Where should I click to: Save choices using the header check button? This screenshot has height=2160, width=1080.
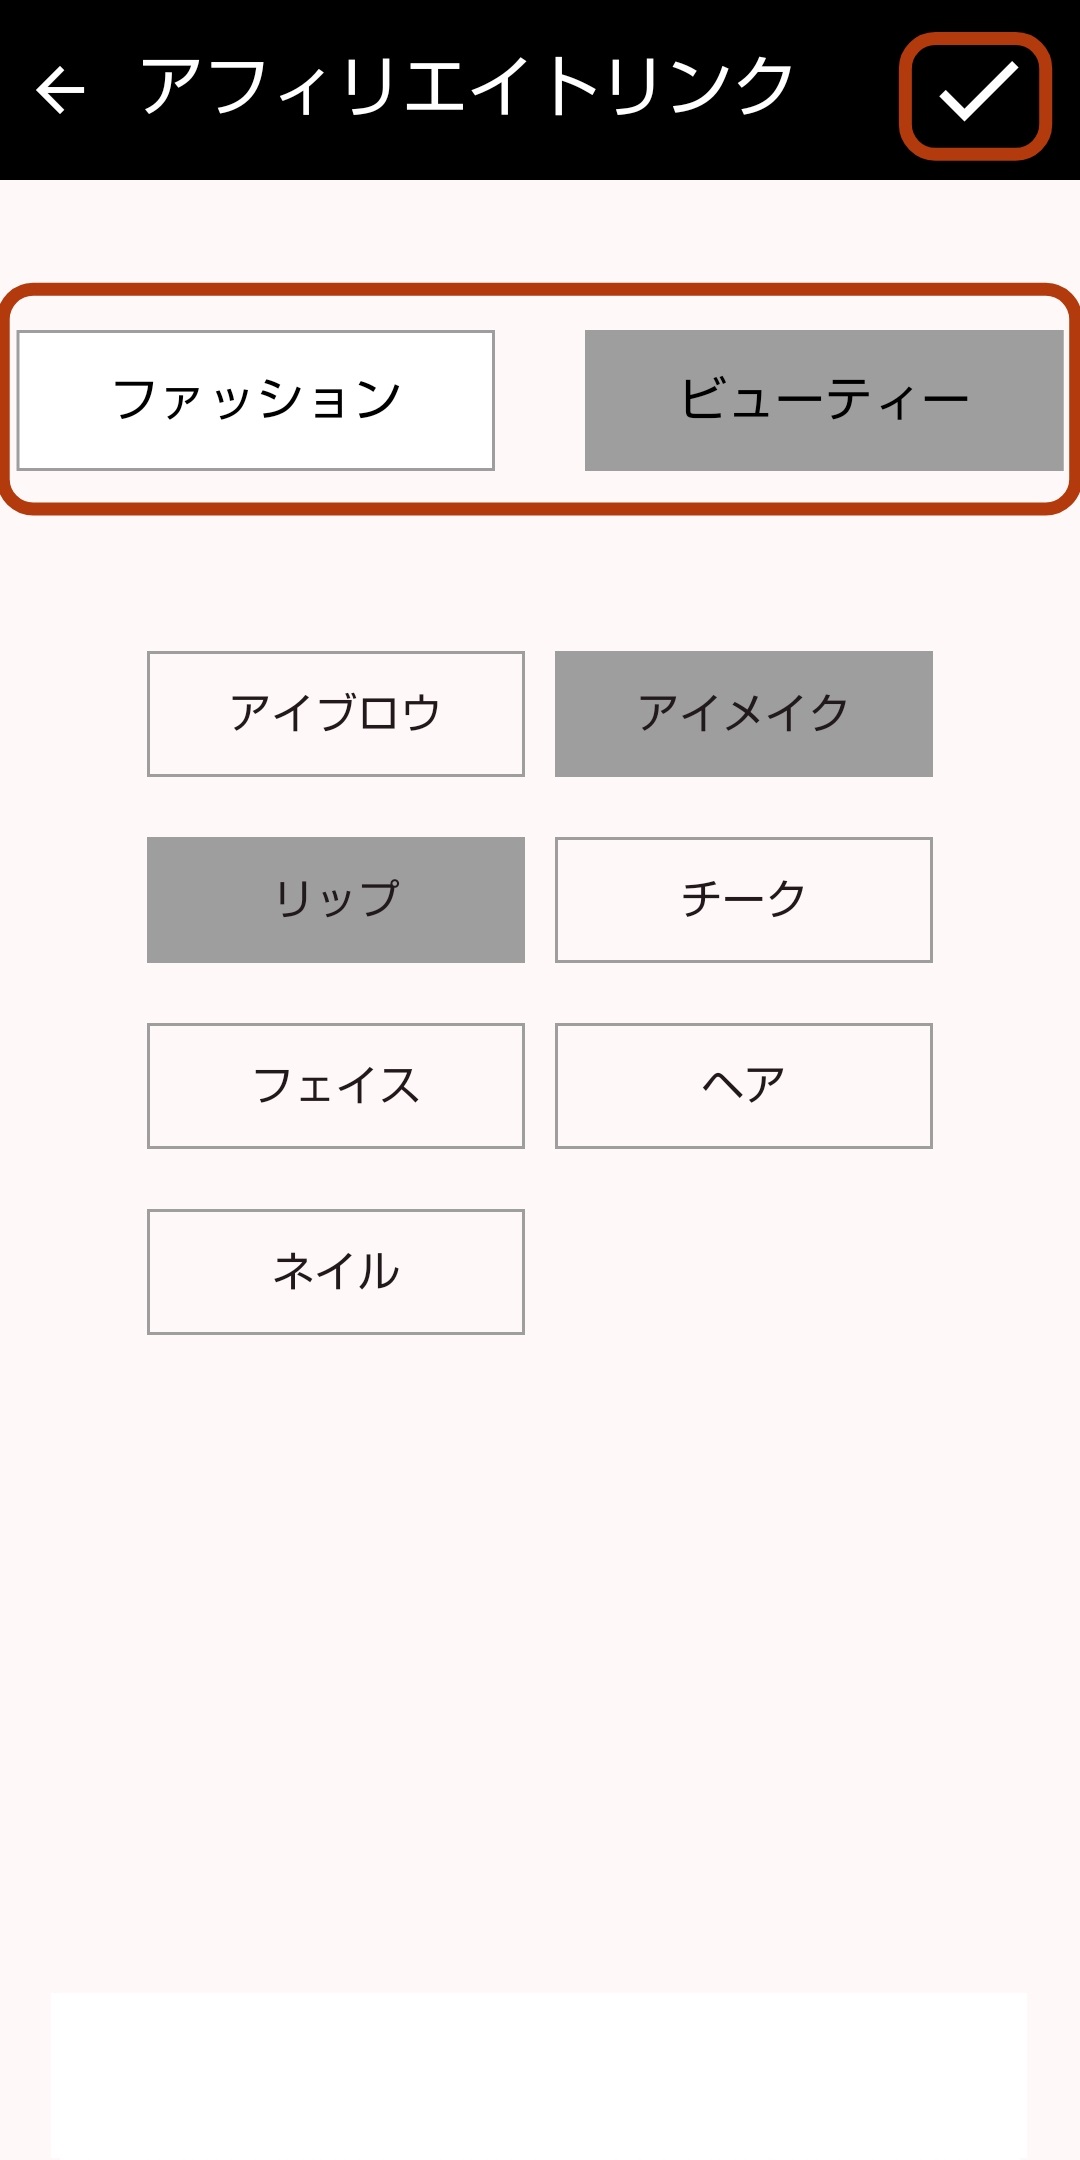[x=976, y=95]
